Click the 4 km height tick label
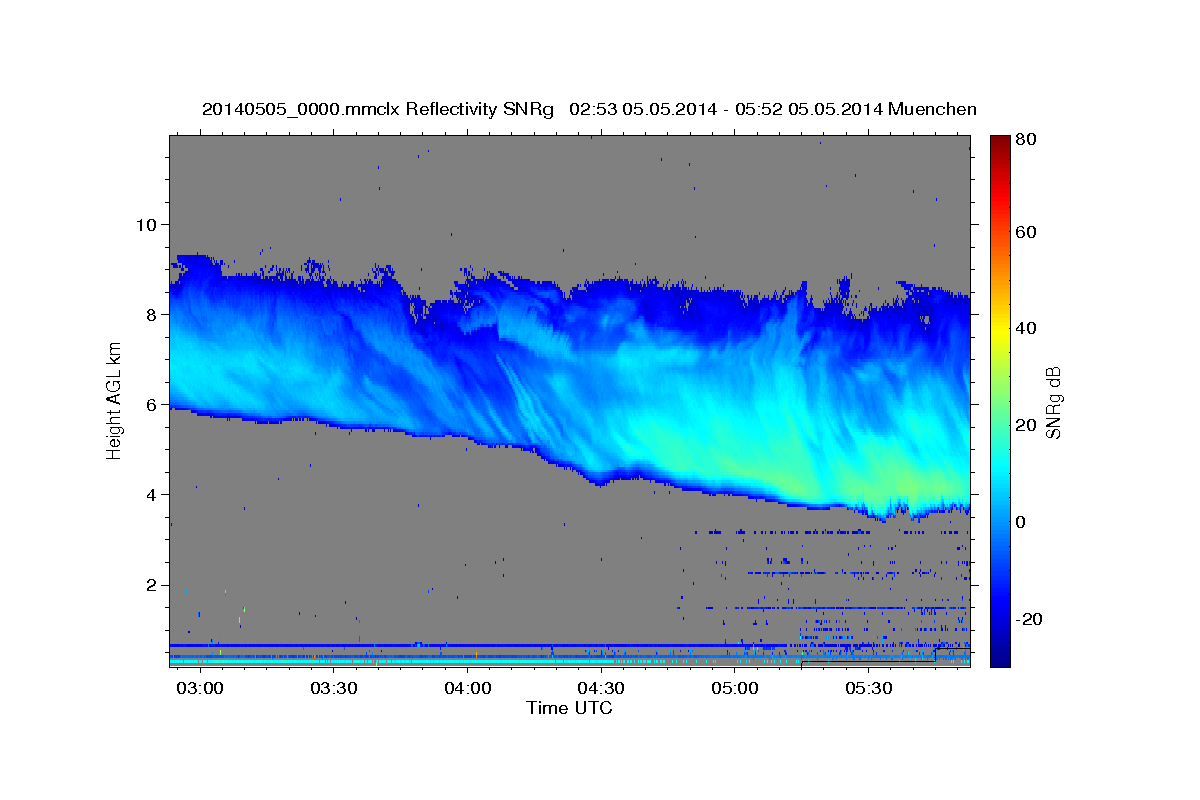 (x=151, y=495)
